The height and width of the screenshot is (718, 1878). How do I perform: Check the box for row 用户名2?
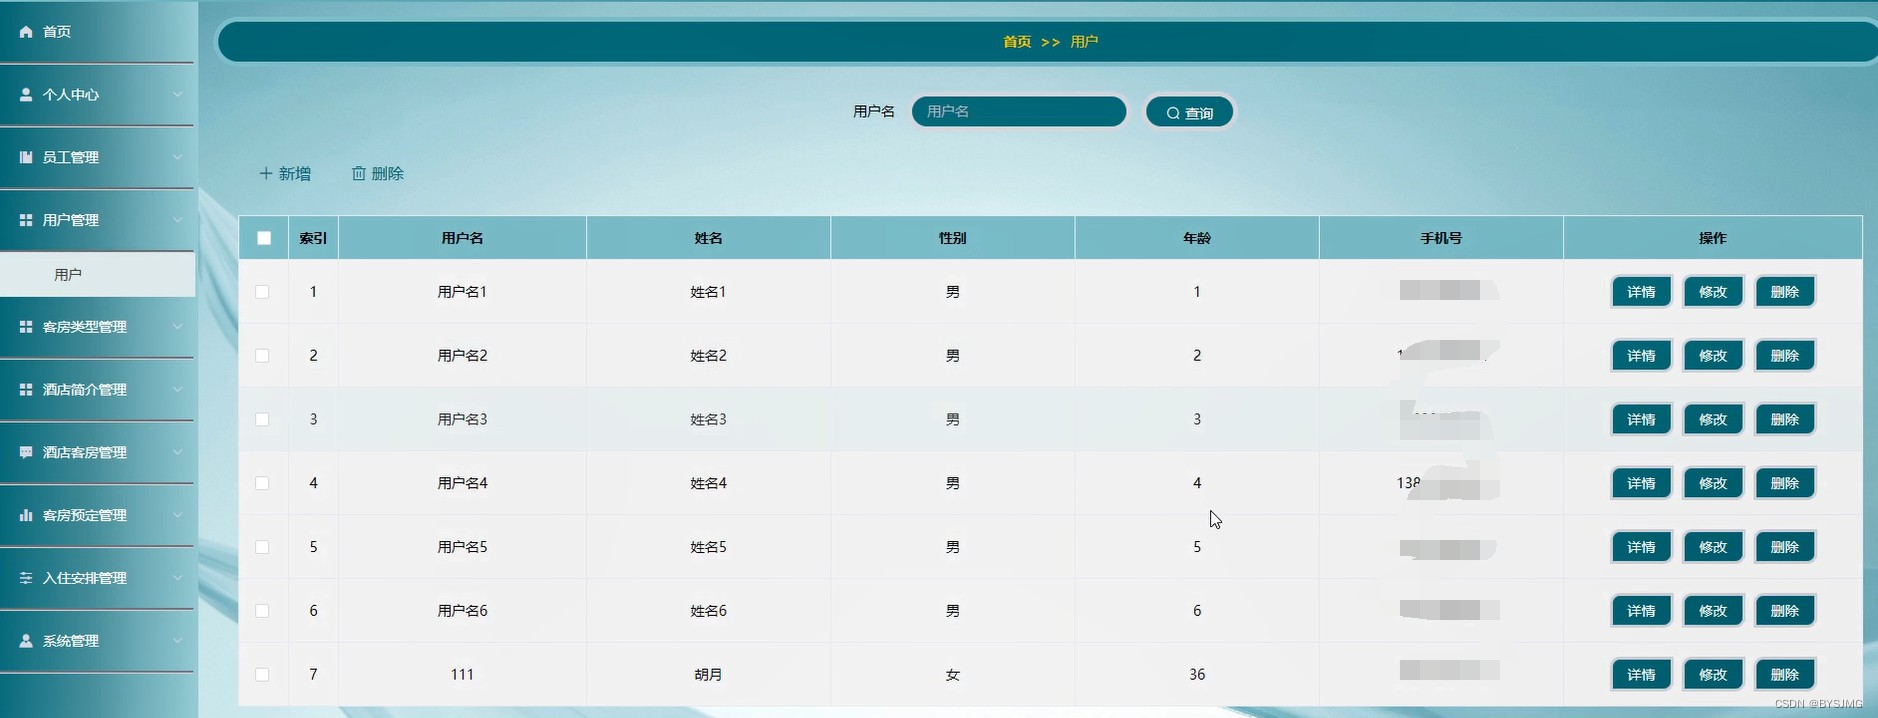click(x=262, y=356)
